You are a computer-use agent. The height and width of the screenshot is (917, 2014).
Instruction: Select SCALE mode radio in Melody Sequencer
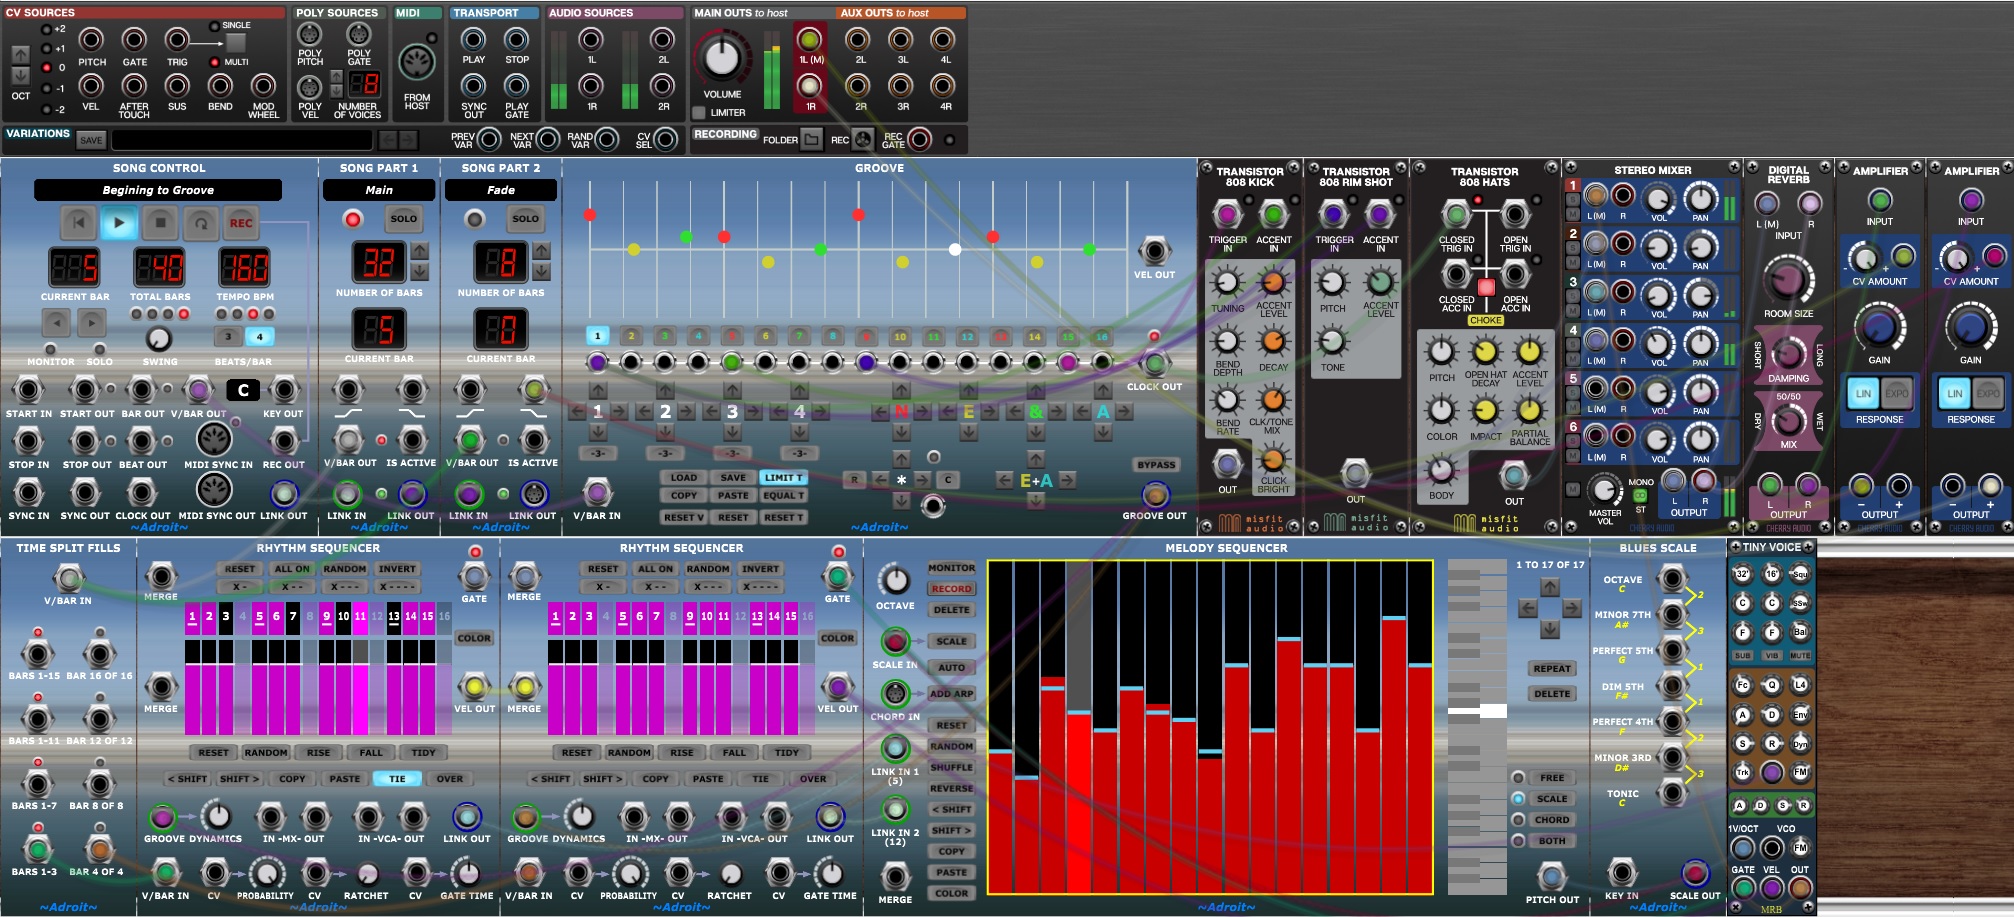[x=1518, y=799]
